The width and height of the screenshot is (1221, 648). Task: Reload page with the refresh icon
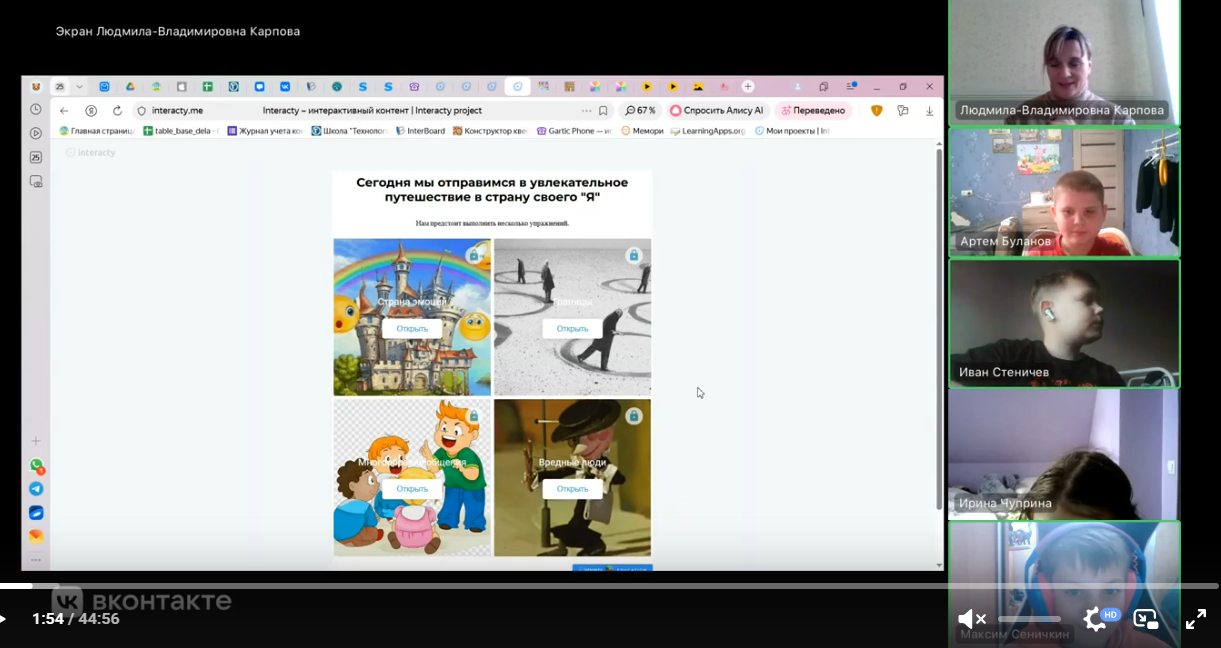[117, 111]
